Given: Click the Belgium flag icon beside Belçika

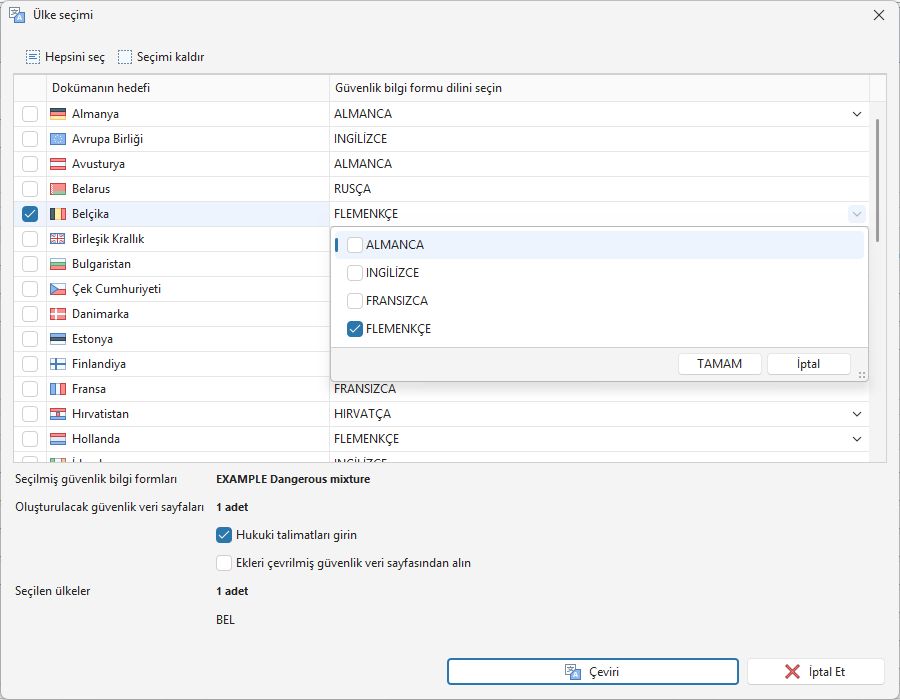Looking at the screenshot, I should point(58,214).
